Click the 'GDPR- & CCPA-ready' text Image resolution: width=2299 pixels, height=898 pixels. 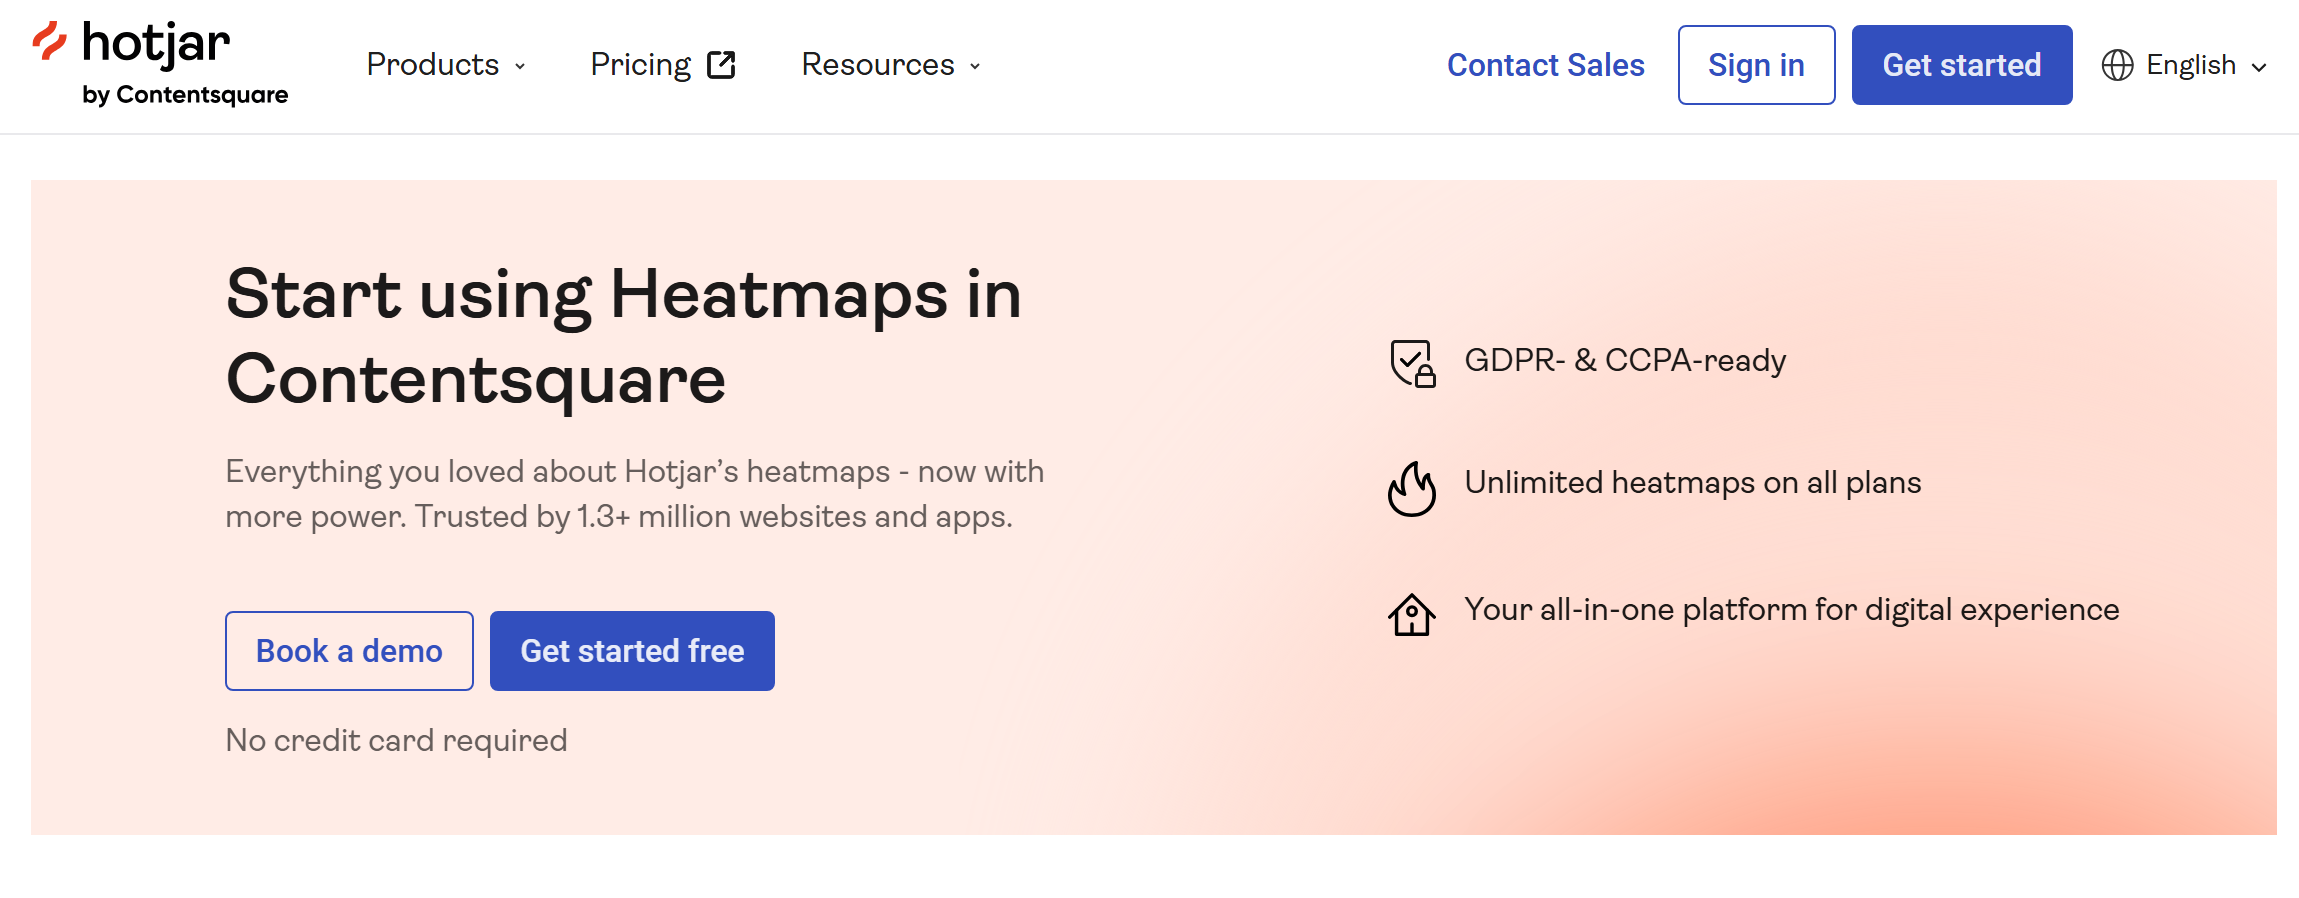pyautogui.click(x=1625, y=360)
